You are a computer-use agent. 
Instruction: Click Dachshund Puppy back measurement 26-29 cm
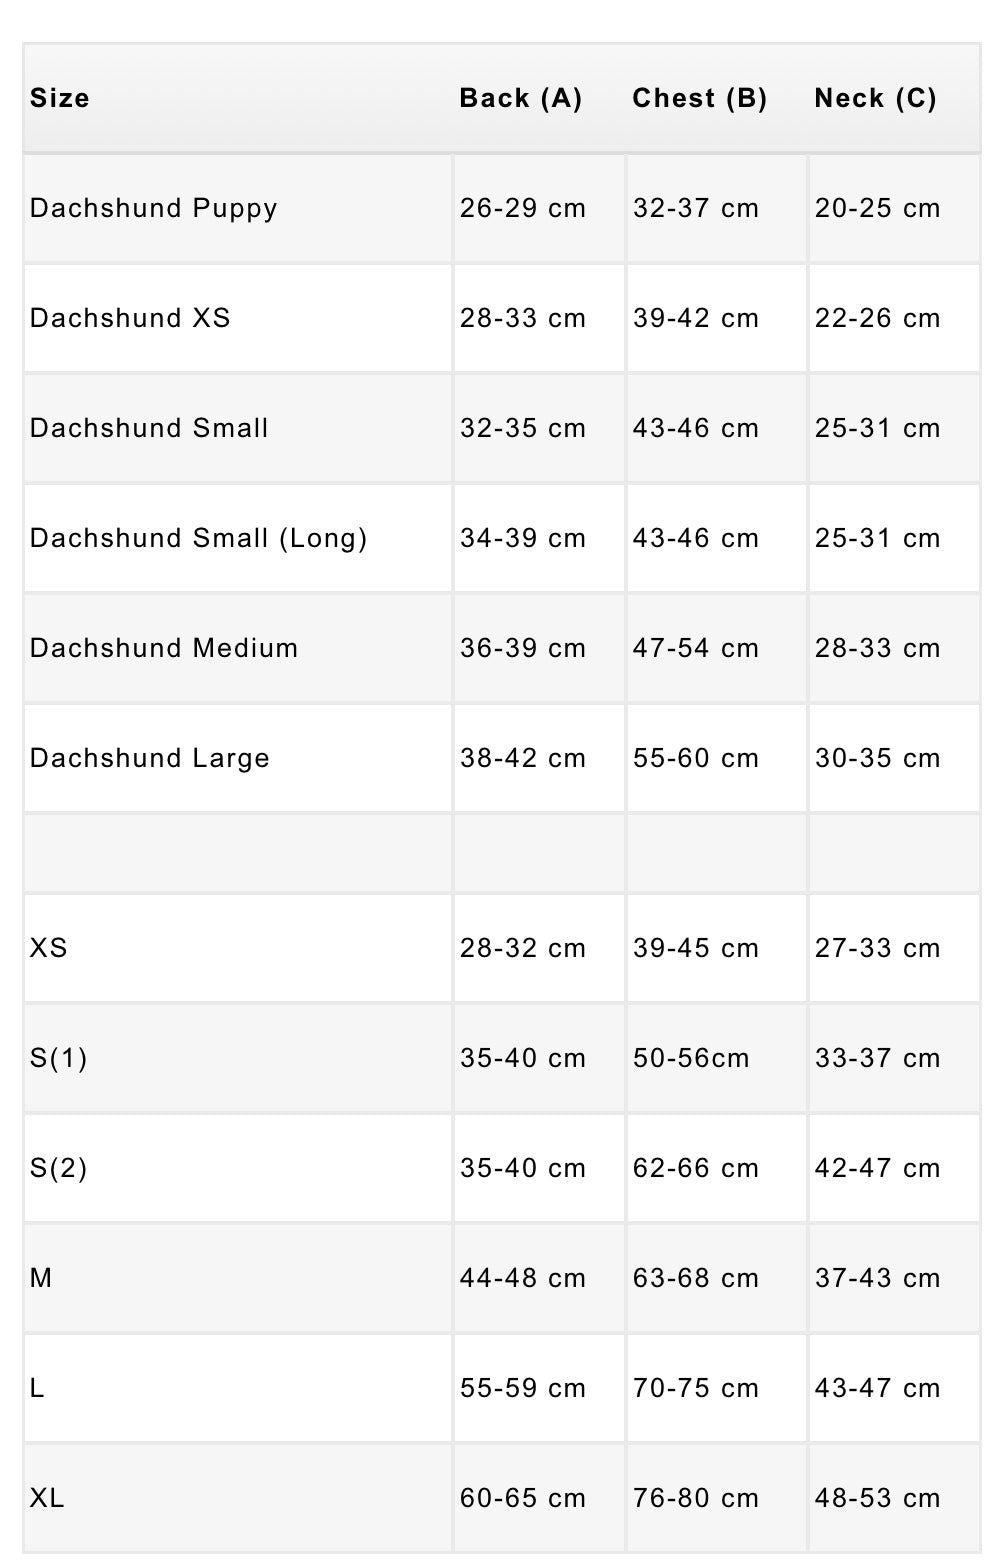(x=522, y=208)
